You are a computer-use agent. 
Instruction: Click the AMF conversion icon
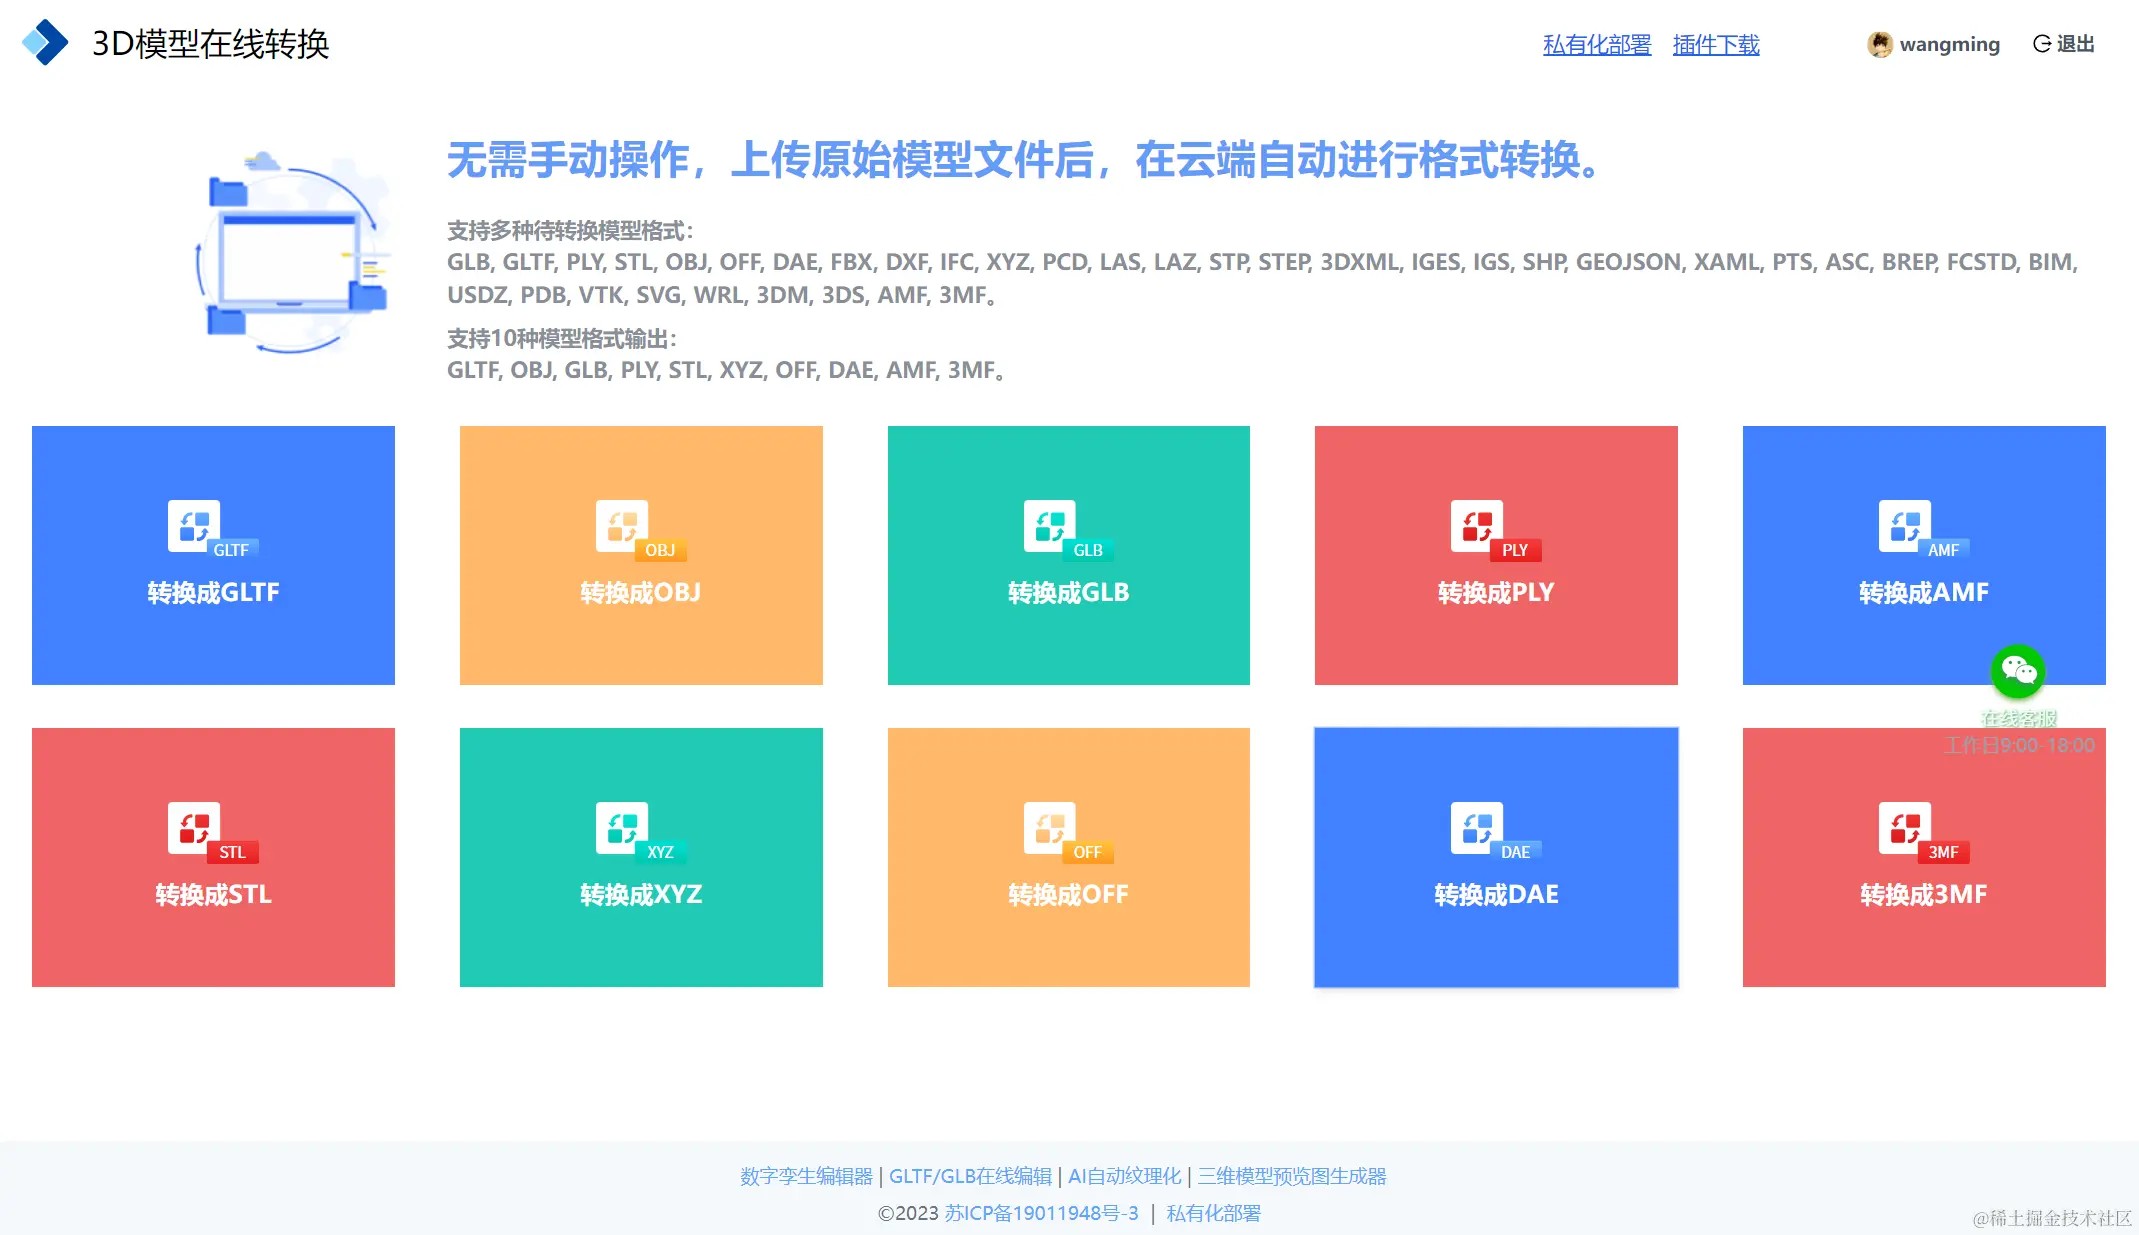coord(1905,526)
